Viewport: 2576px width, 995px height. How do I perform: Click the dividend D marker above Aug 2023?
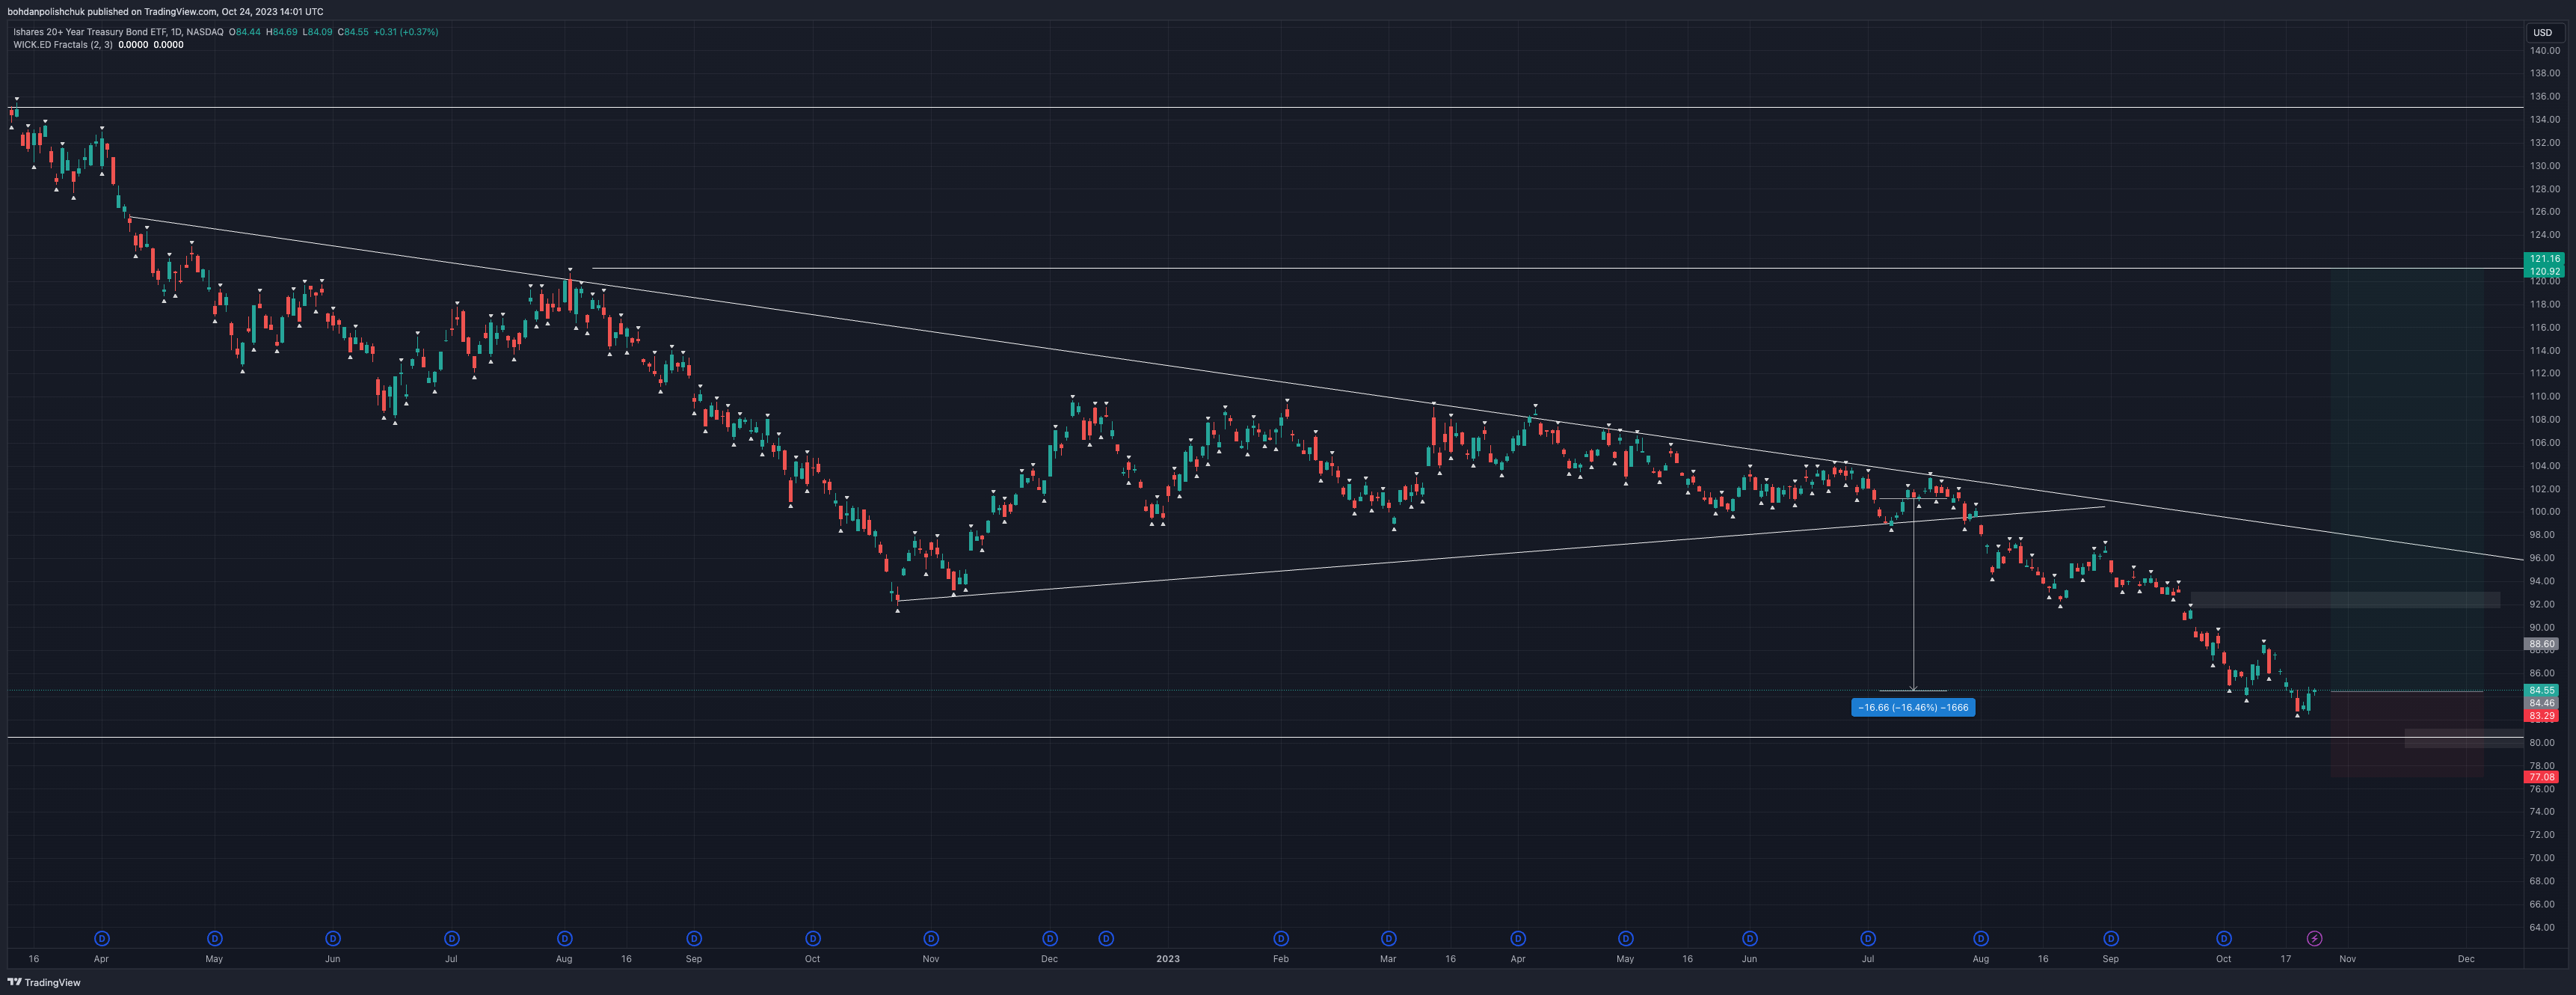pyautogui.click(x=1981, y=938)
